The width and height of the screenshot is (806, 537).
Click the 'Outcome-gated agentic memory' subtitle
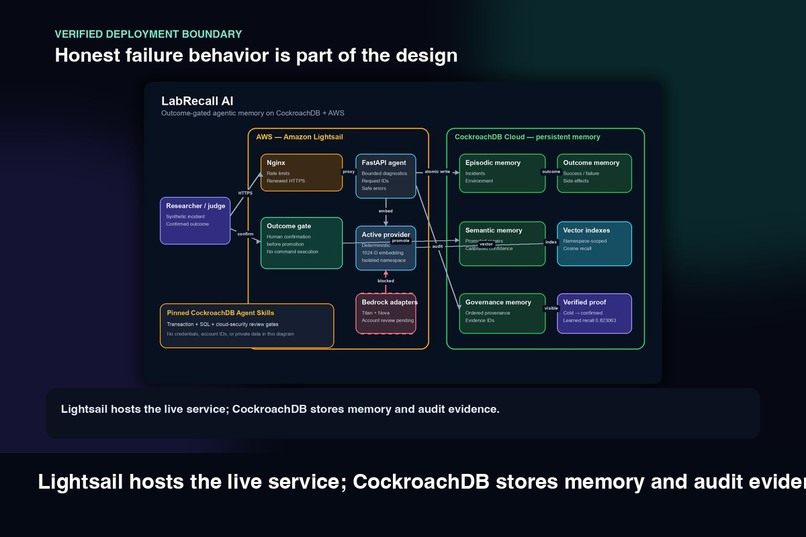coord(252,113)
